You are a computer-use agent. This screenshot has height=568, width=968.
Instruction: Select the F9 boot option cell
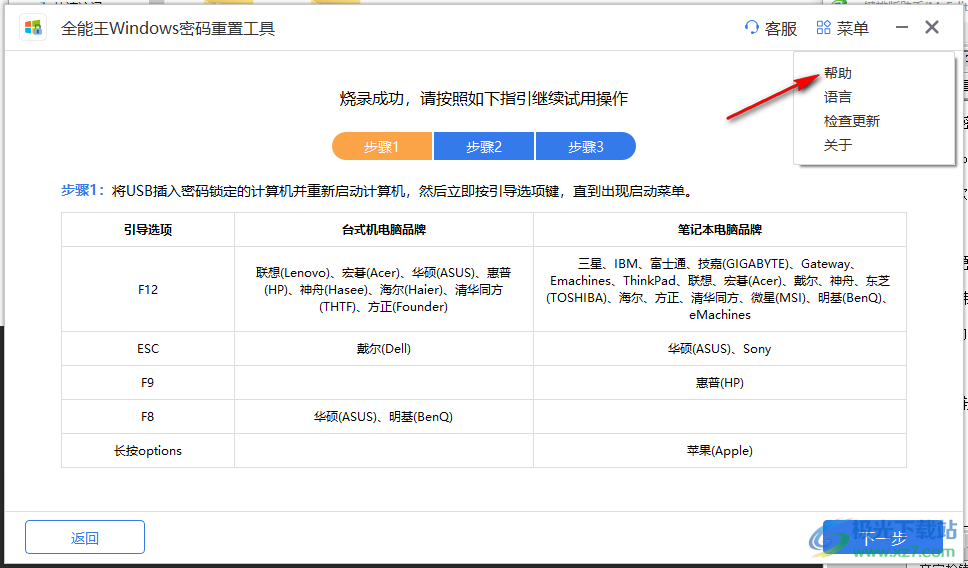click(148, 383)
